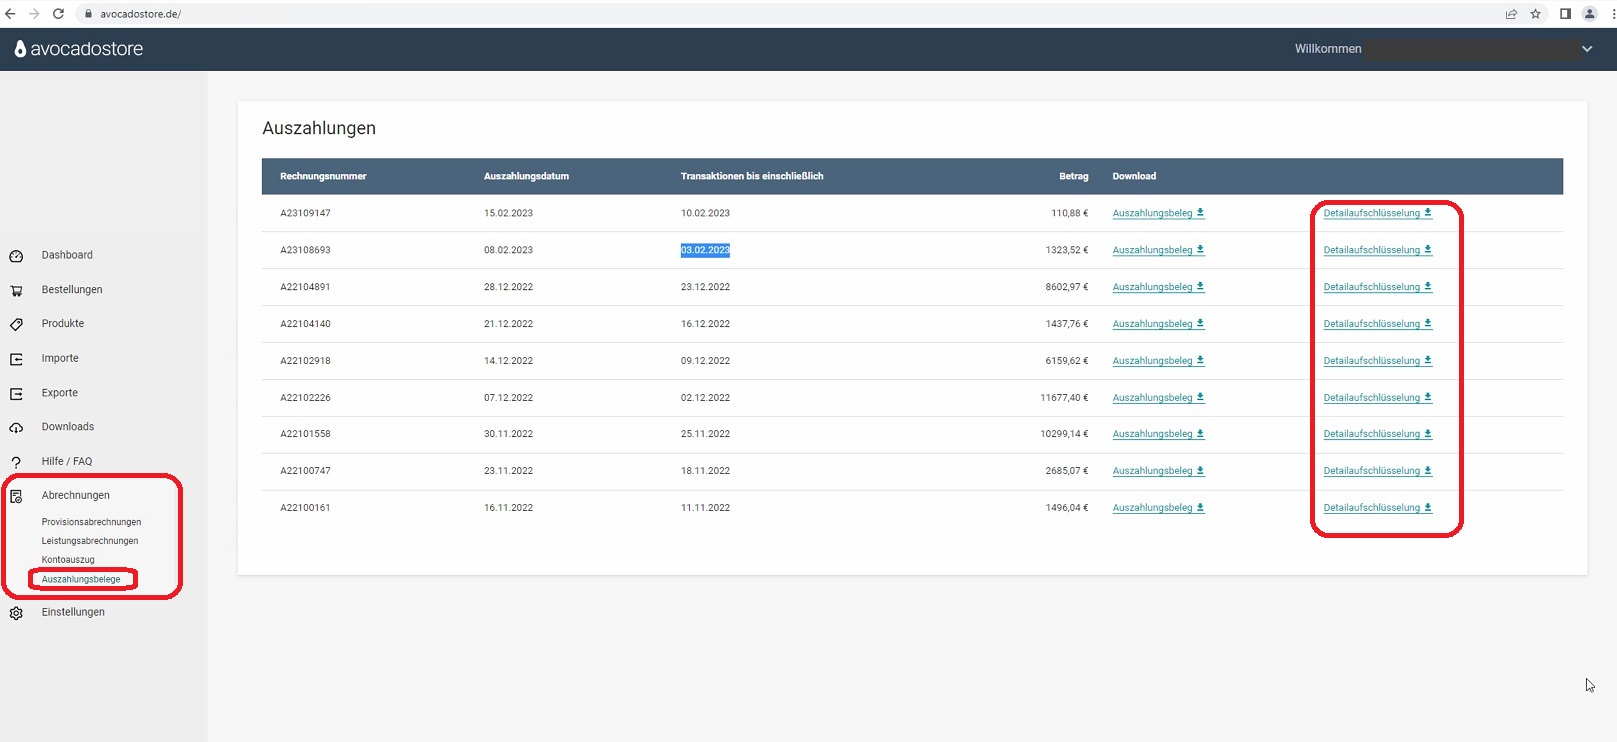Click the avocadostore logo in header
The height and width of the screenshot is (742, 1617).
(x=79, y=49)
